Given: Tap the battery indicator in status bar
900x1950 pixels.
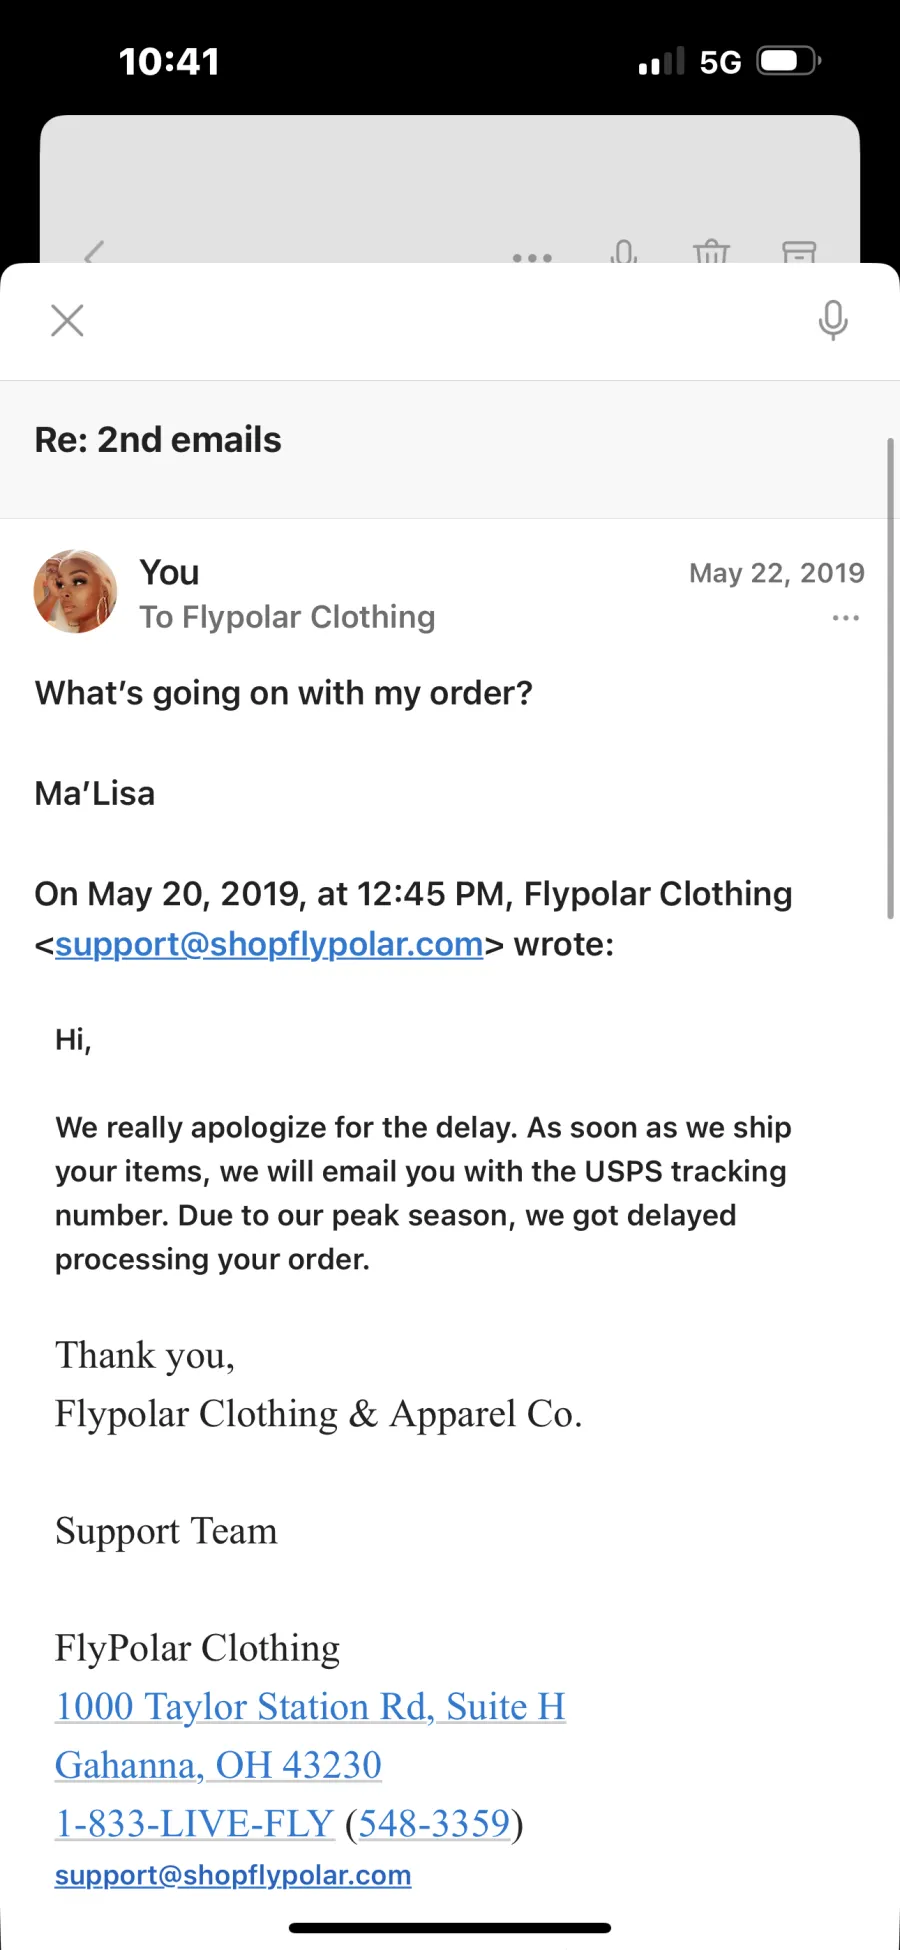Looking at the screenshot, I should (x=789, y=62).
